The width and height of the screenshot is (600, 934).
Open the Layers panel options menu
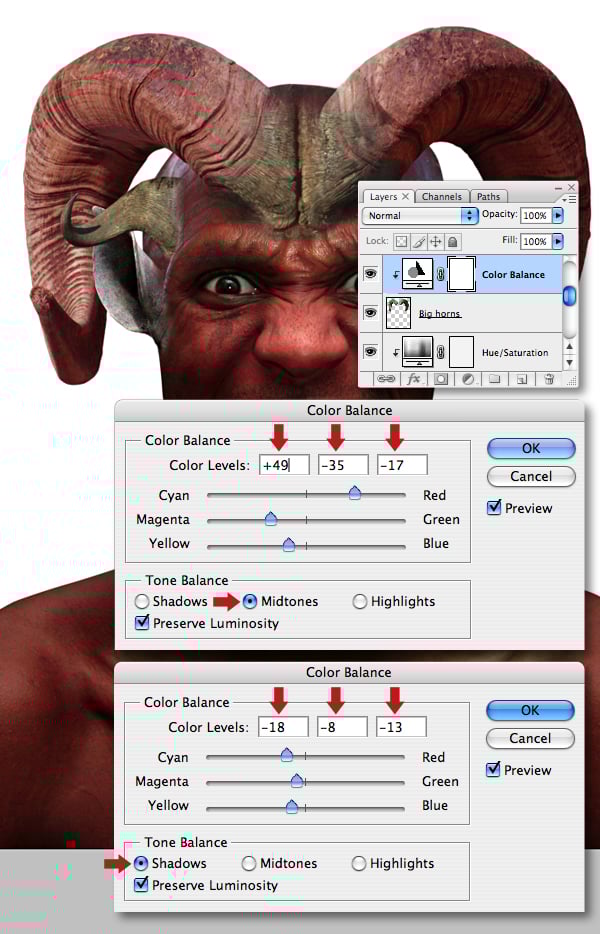569,200
